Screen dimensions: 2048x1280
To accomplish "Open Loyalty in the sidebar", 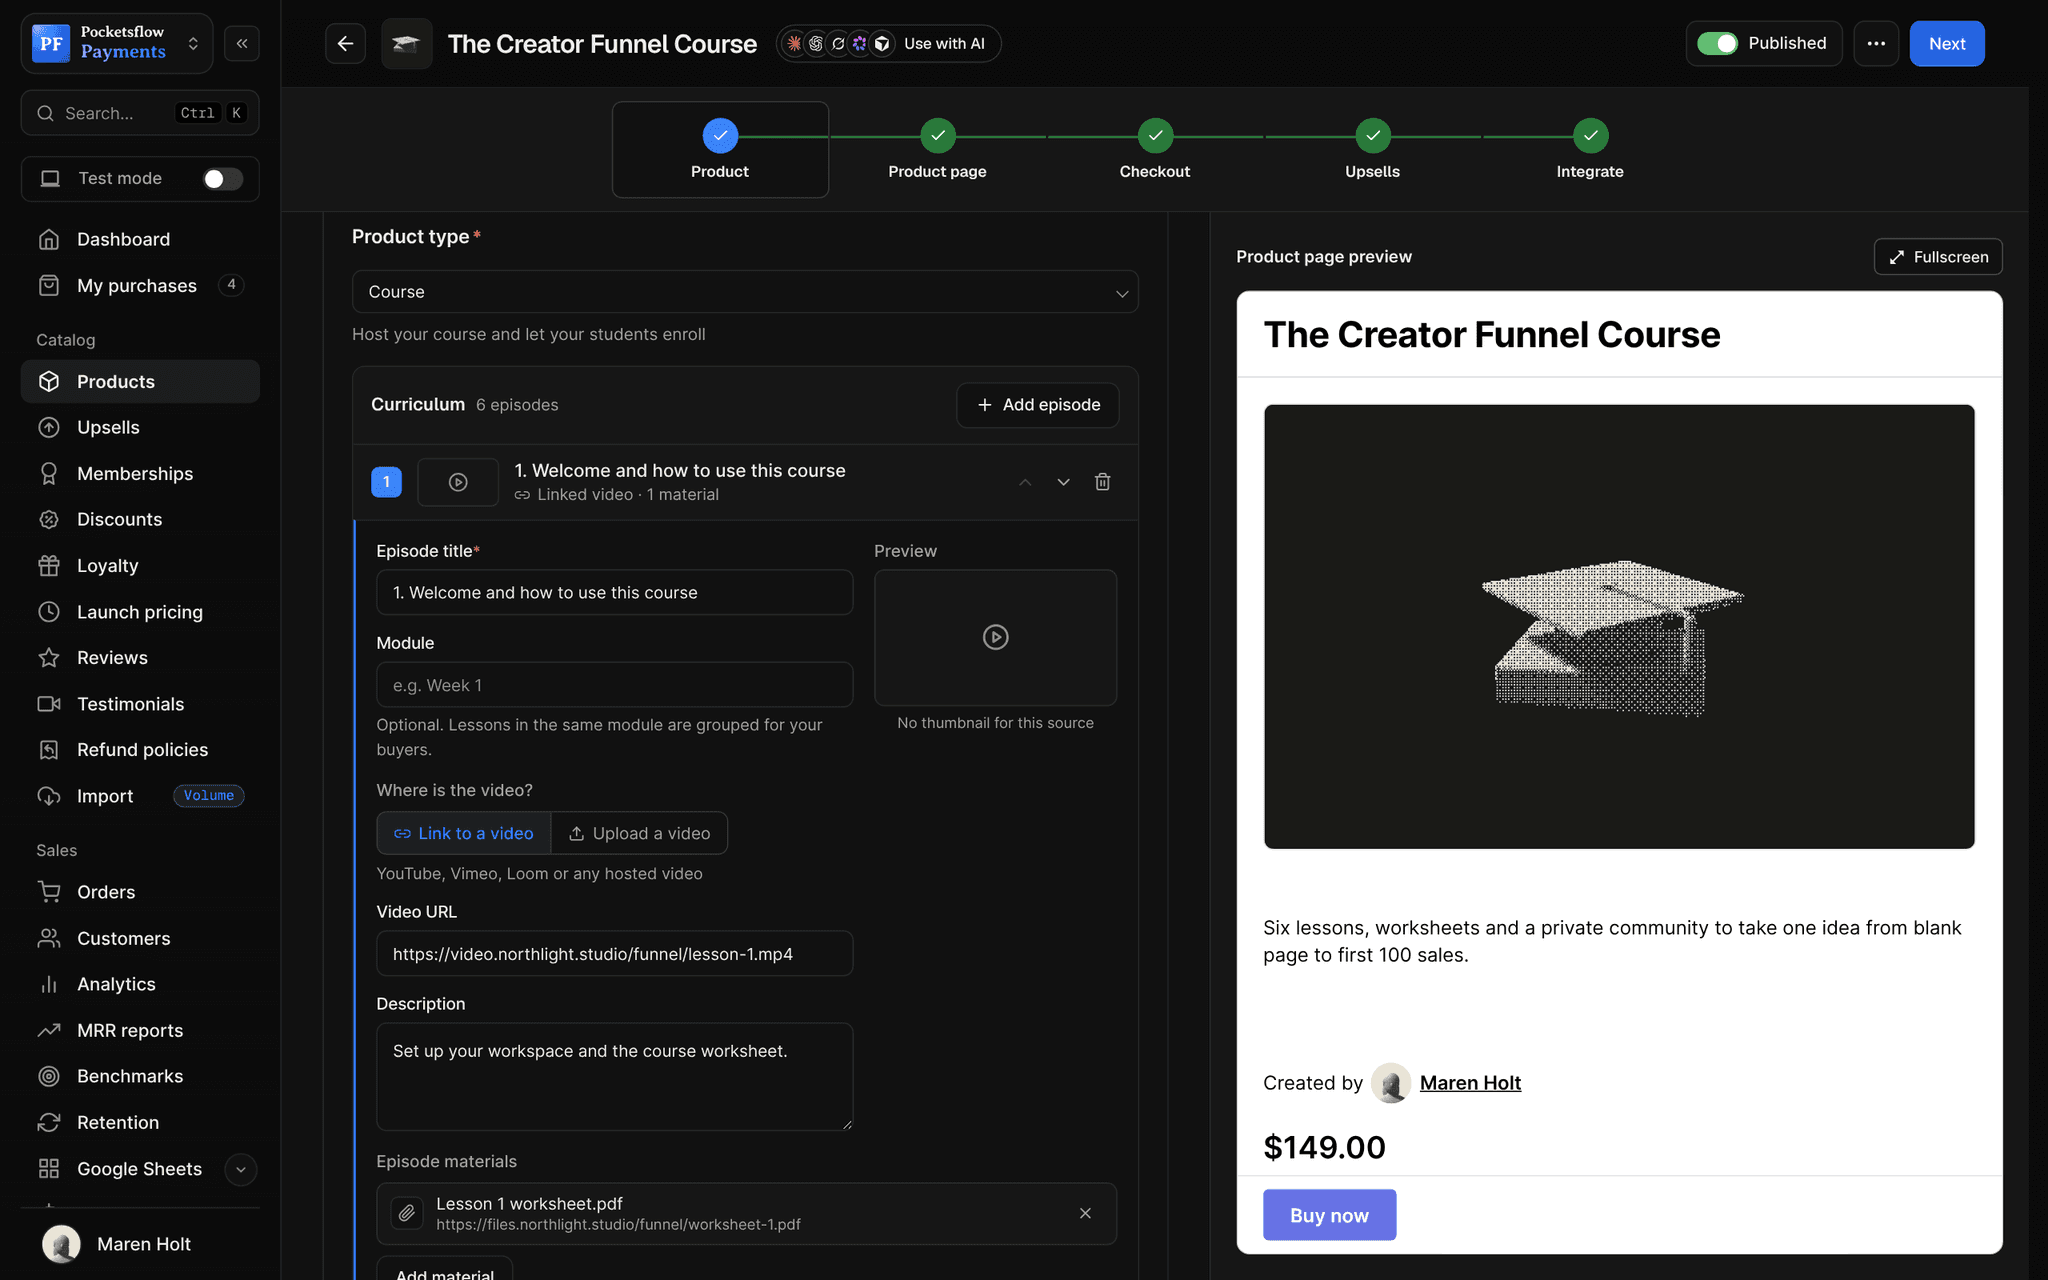I will [x=140, y=565].
